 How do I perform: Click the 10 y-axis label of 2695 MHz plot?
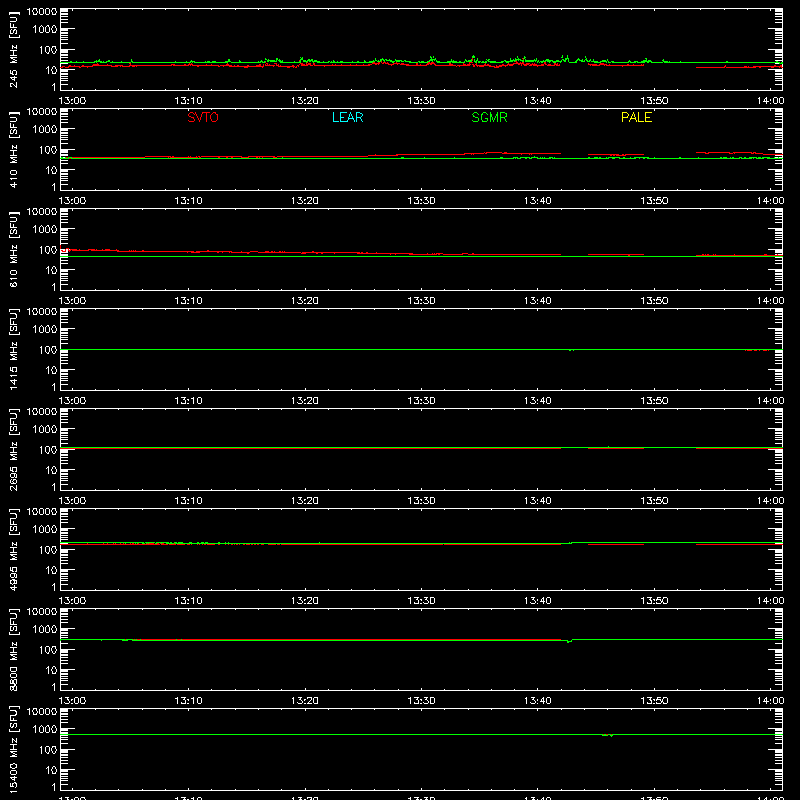click(x=52, y=470)
